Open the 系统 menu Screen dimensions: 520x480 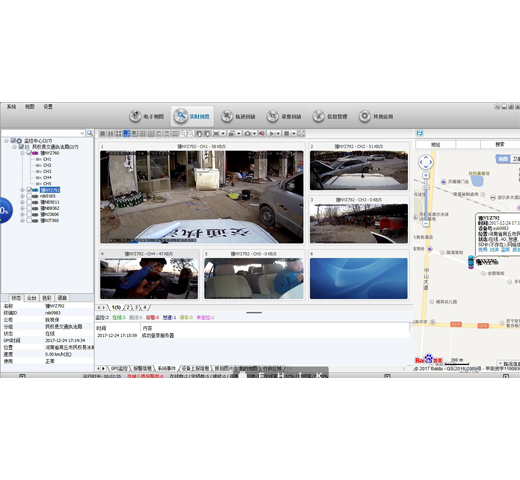click(x=11, y=106)
